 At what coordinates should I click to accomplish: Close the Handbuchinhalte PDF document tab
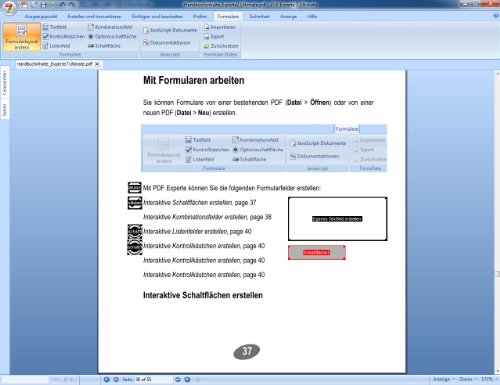97,64
